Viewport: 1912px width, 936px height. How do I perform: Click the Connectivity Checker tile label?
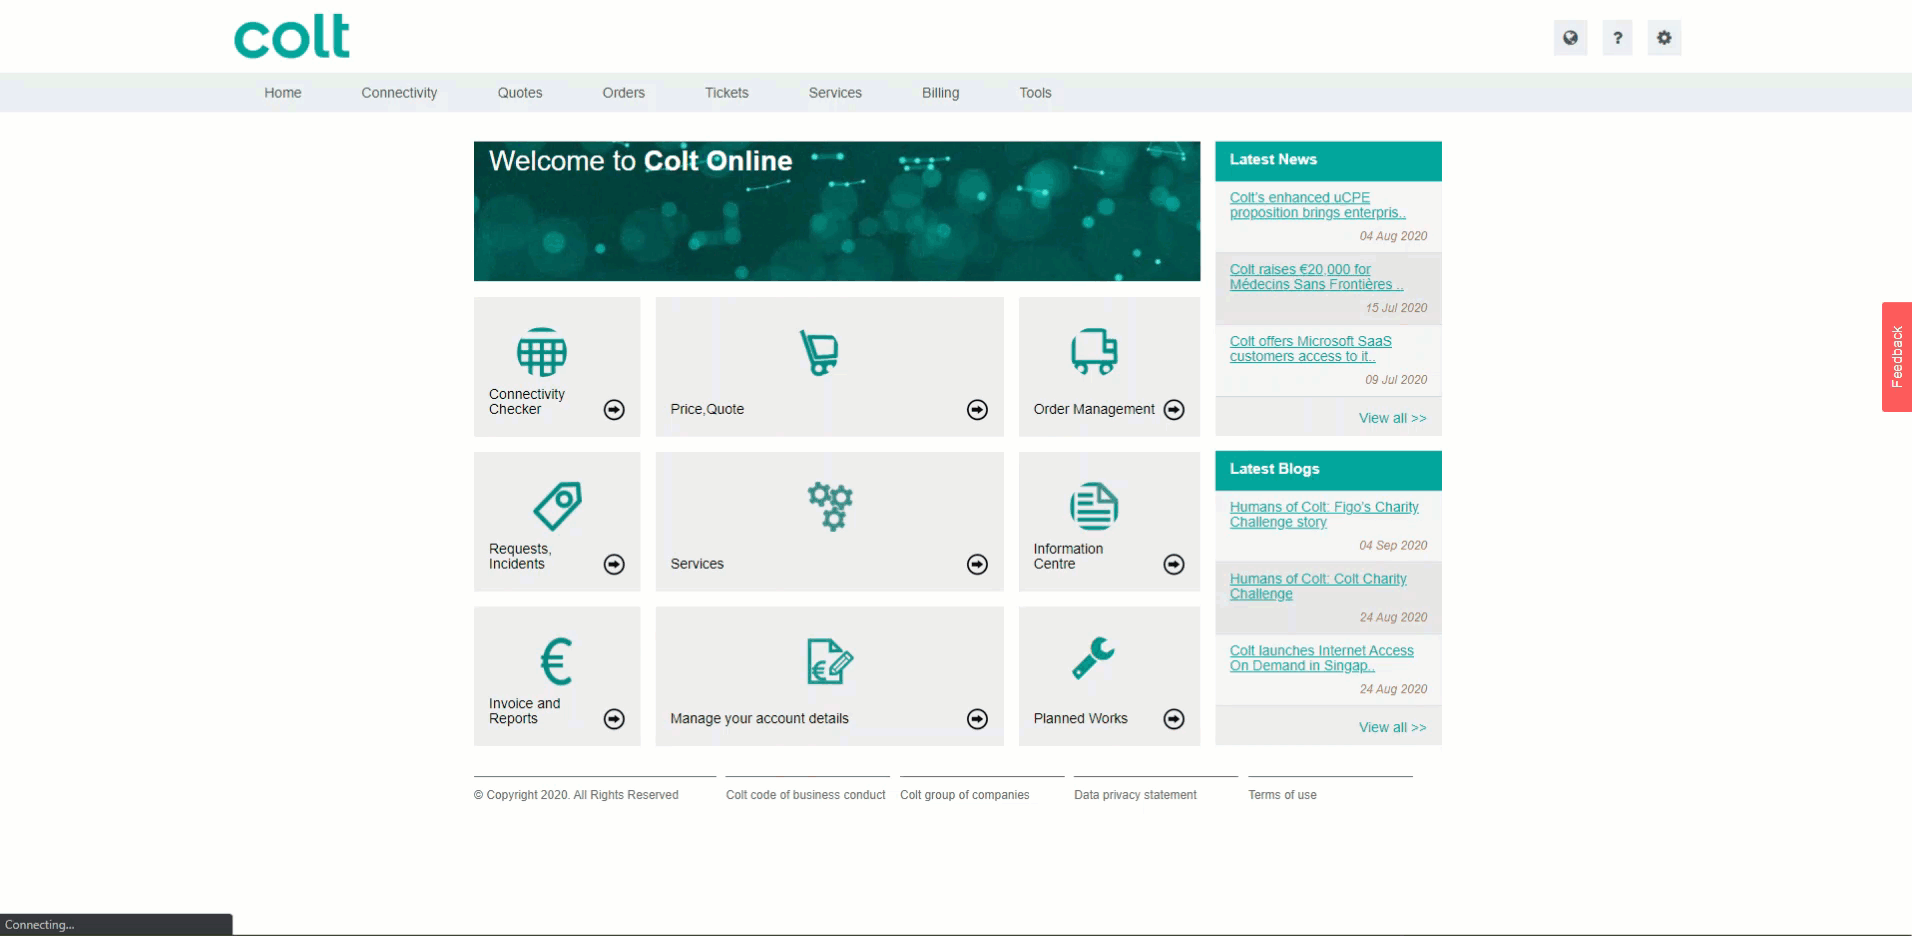[526, 402]
